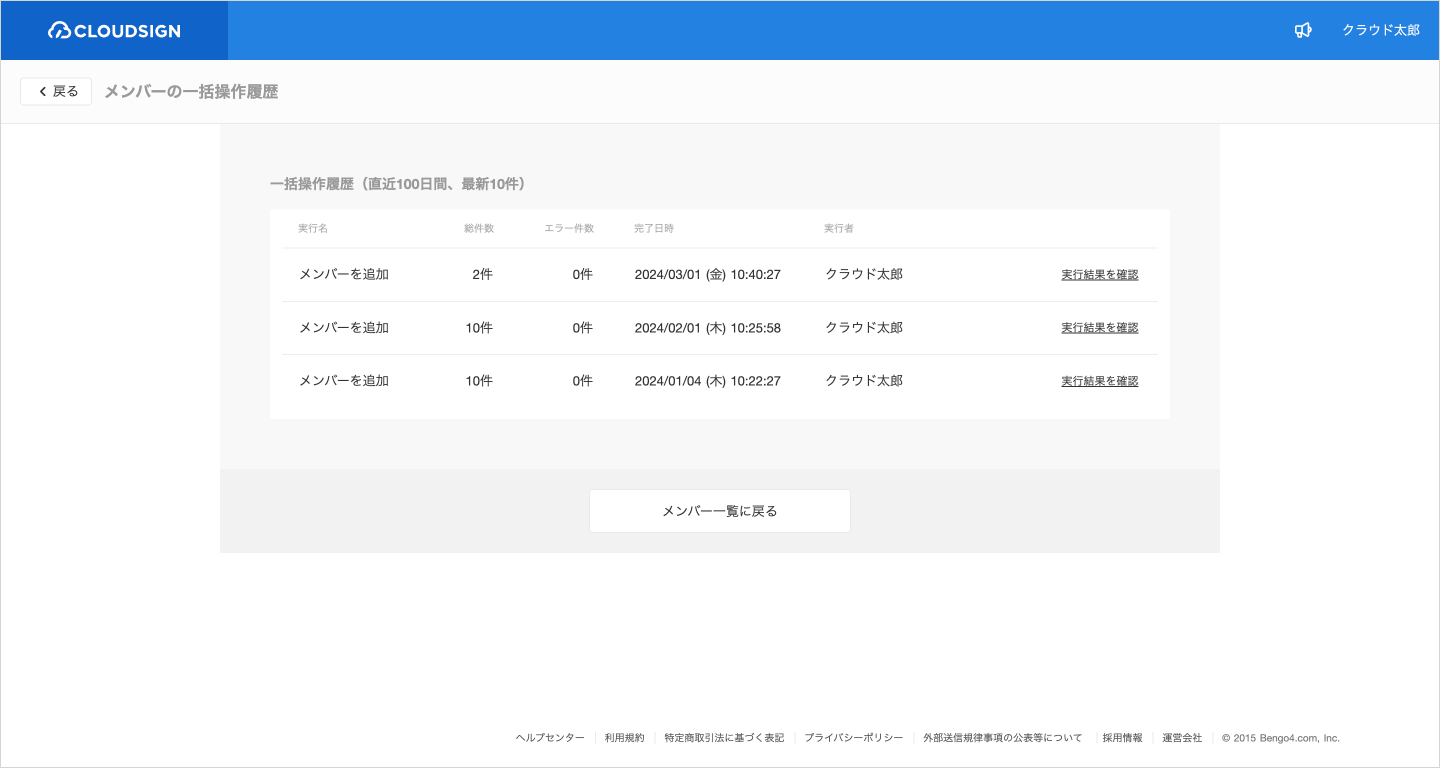The height and width of the screenshot is (768, 1440).
Task: Click the 一括操作履歴 section heading
Action: [x=398, y=184]
